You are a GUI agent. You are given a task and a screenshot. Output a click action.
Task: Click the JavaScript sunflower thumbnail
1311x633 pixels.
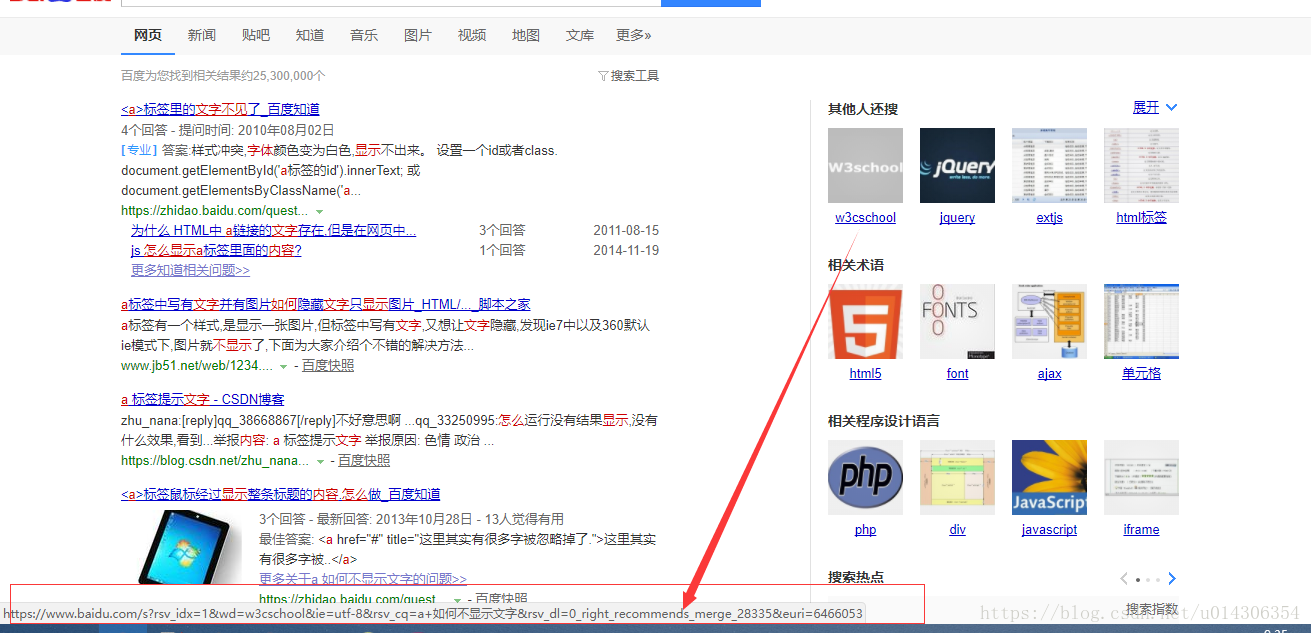click(x=1049, y=477)
